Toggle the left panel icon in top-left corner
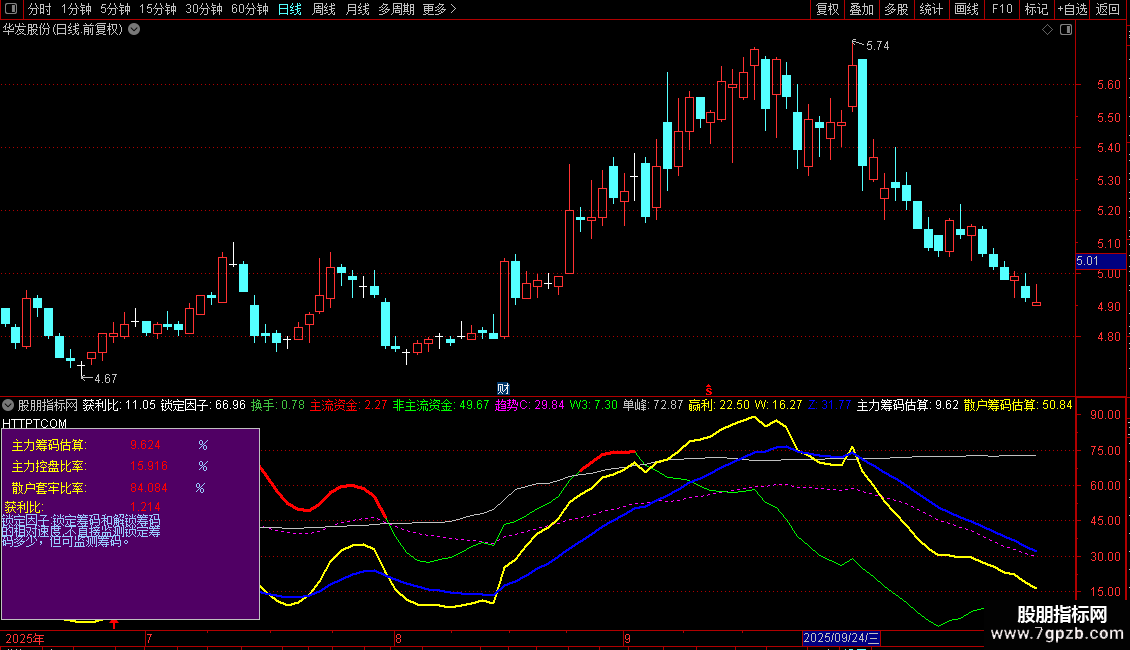Viewport: 1130px width, 650px height. [10, 9]
